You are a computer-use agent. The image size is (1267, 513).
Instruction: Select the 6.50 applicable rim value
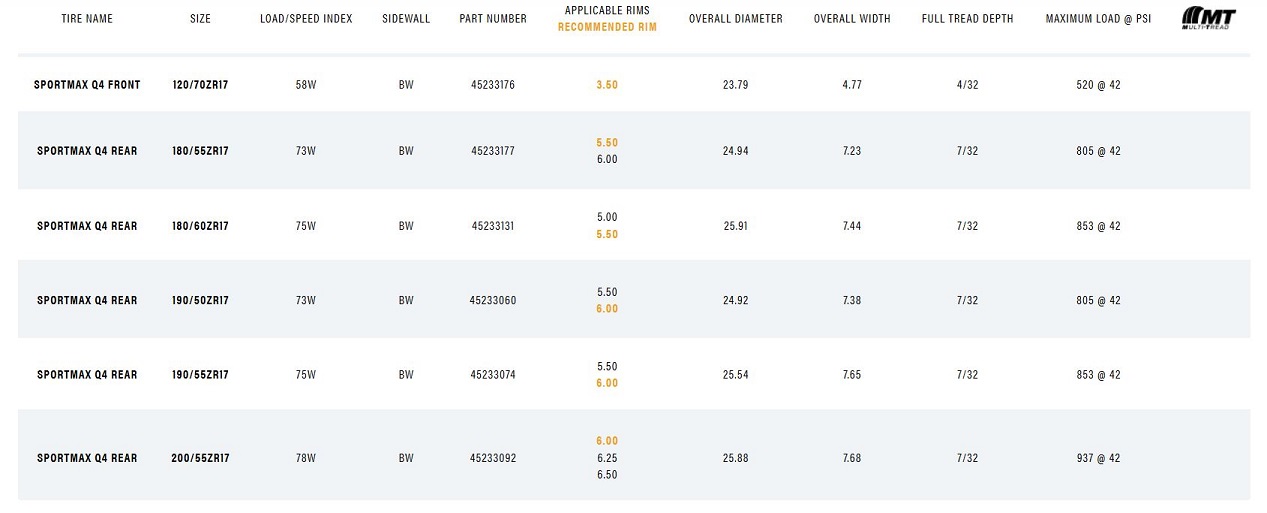pyautogui.click(x=607, y=475)
